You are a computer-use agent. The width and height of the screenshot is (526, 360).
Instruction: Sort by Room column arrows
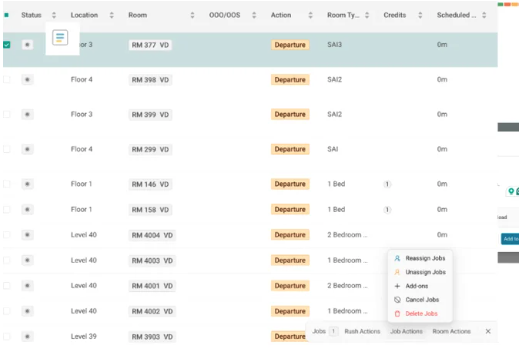click(x=192, y=15)
